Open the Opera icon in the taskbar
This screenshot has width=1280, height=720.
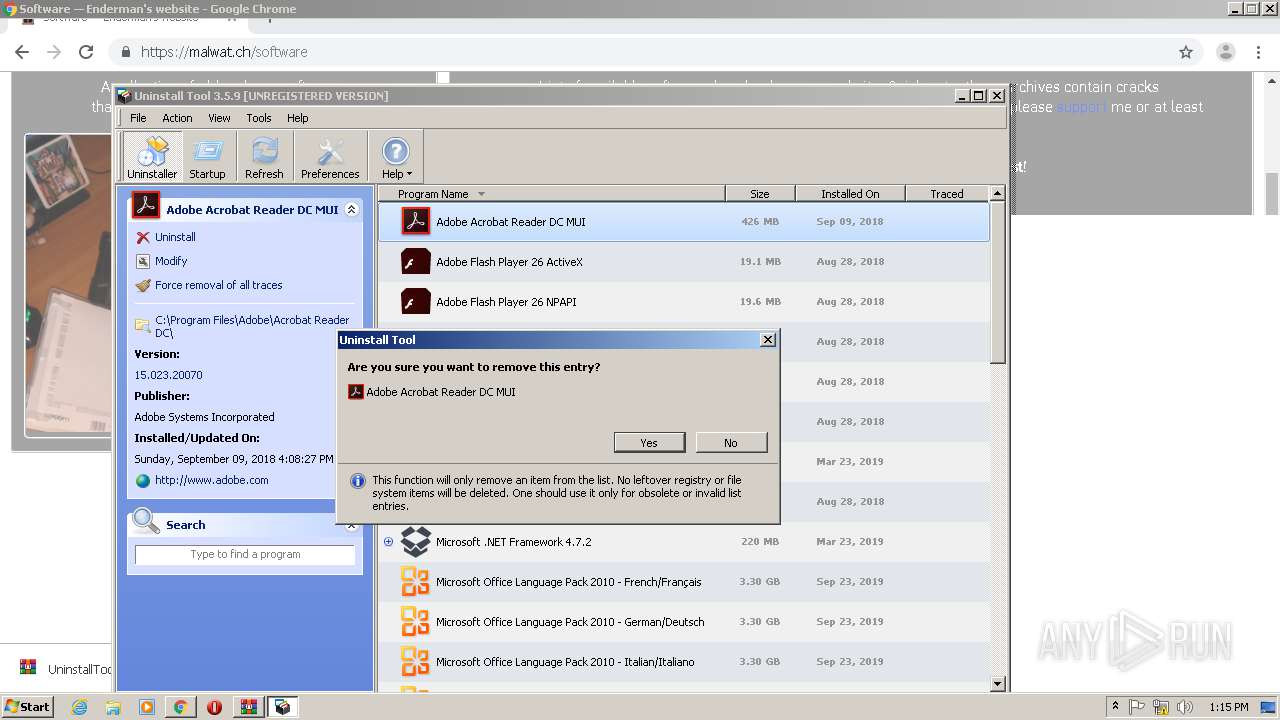pos(214,707)
